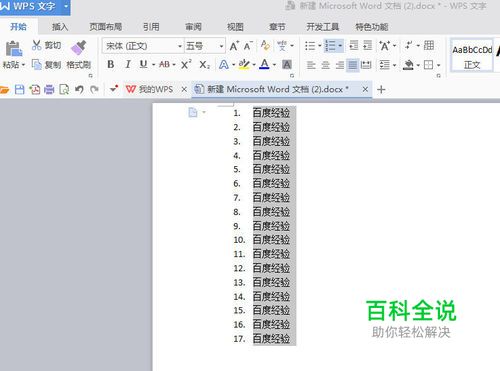This screenshot has width=500, height=371.
Task: Toggle subscript X₂ formatting
Action: [204, 65]
